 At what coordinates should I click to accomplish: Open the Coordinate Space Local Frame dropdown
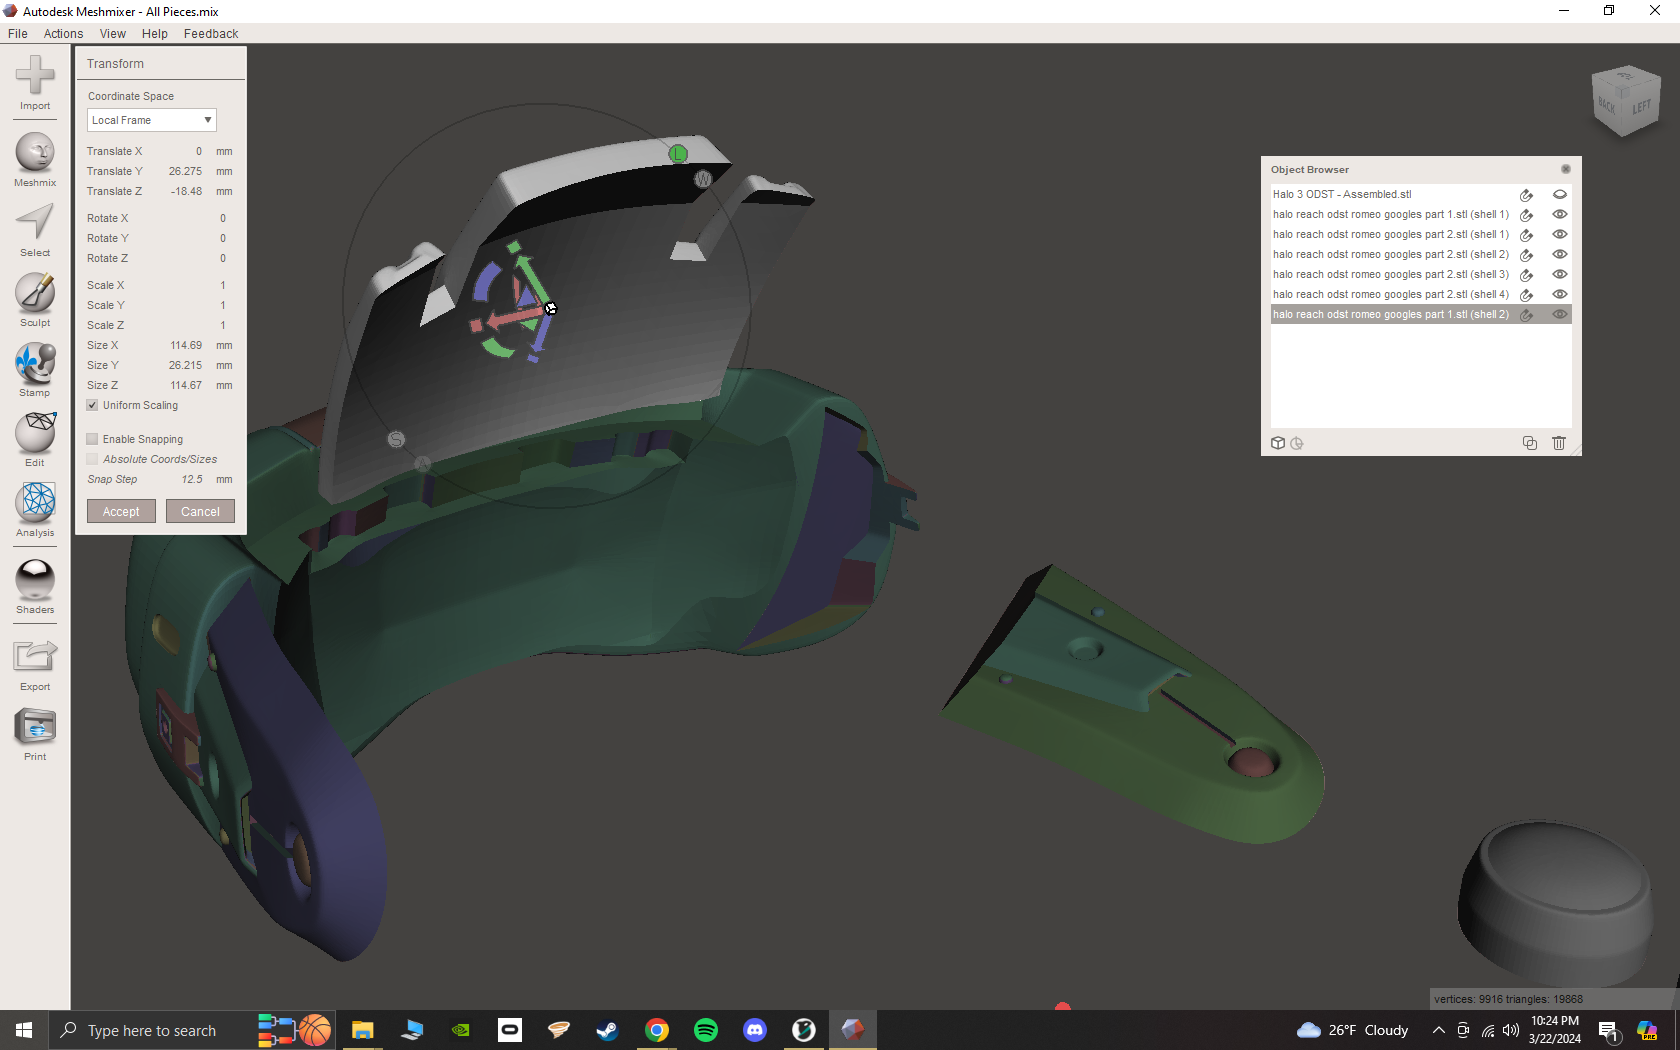[x=152, y=120]
